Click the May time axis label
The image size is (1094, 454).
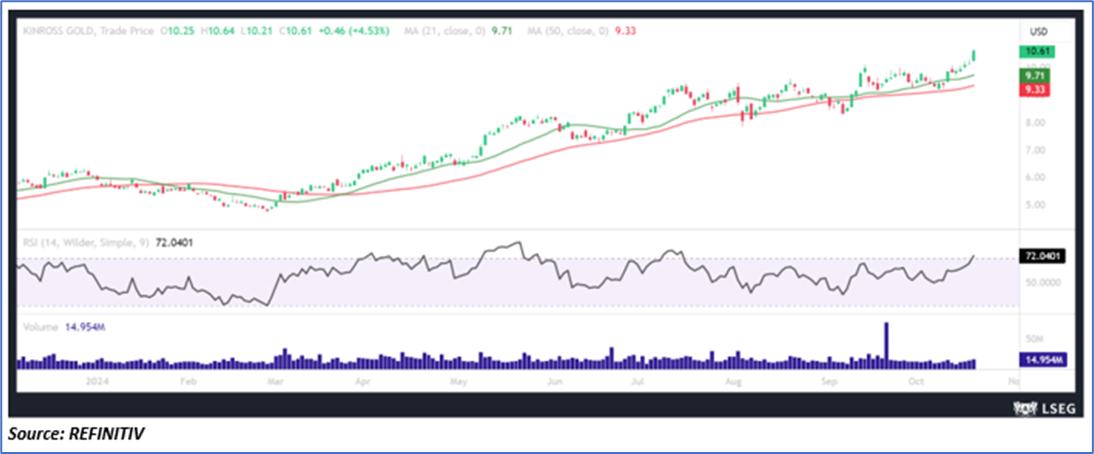click(x=458, y=382)
